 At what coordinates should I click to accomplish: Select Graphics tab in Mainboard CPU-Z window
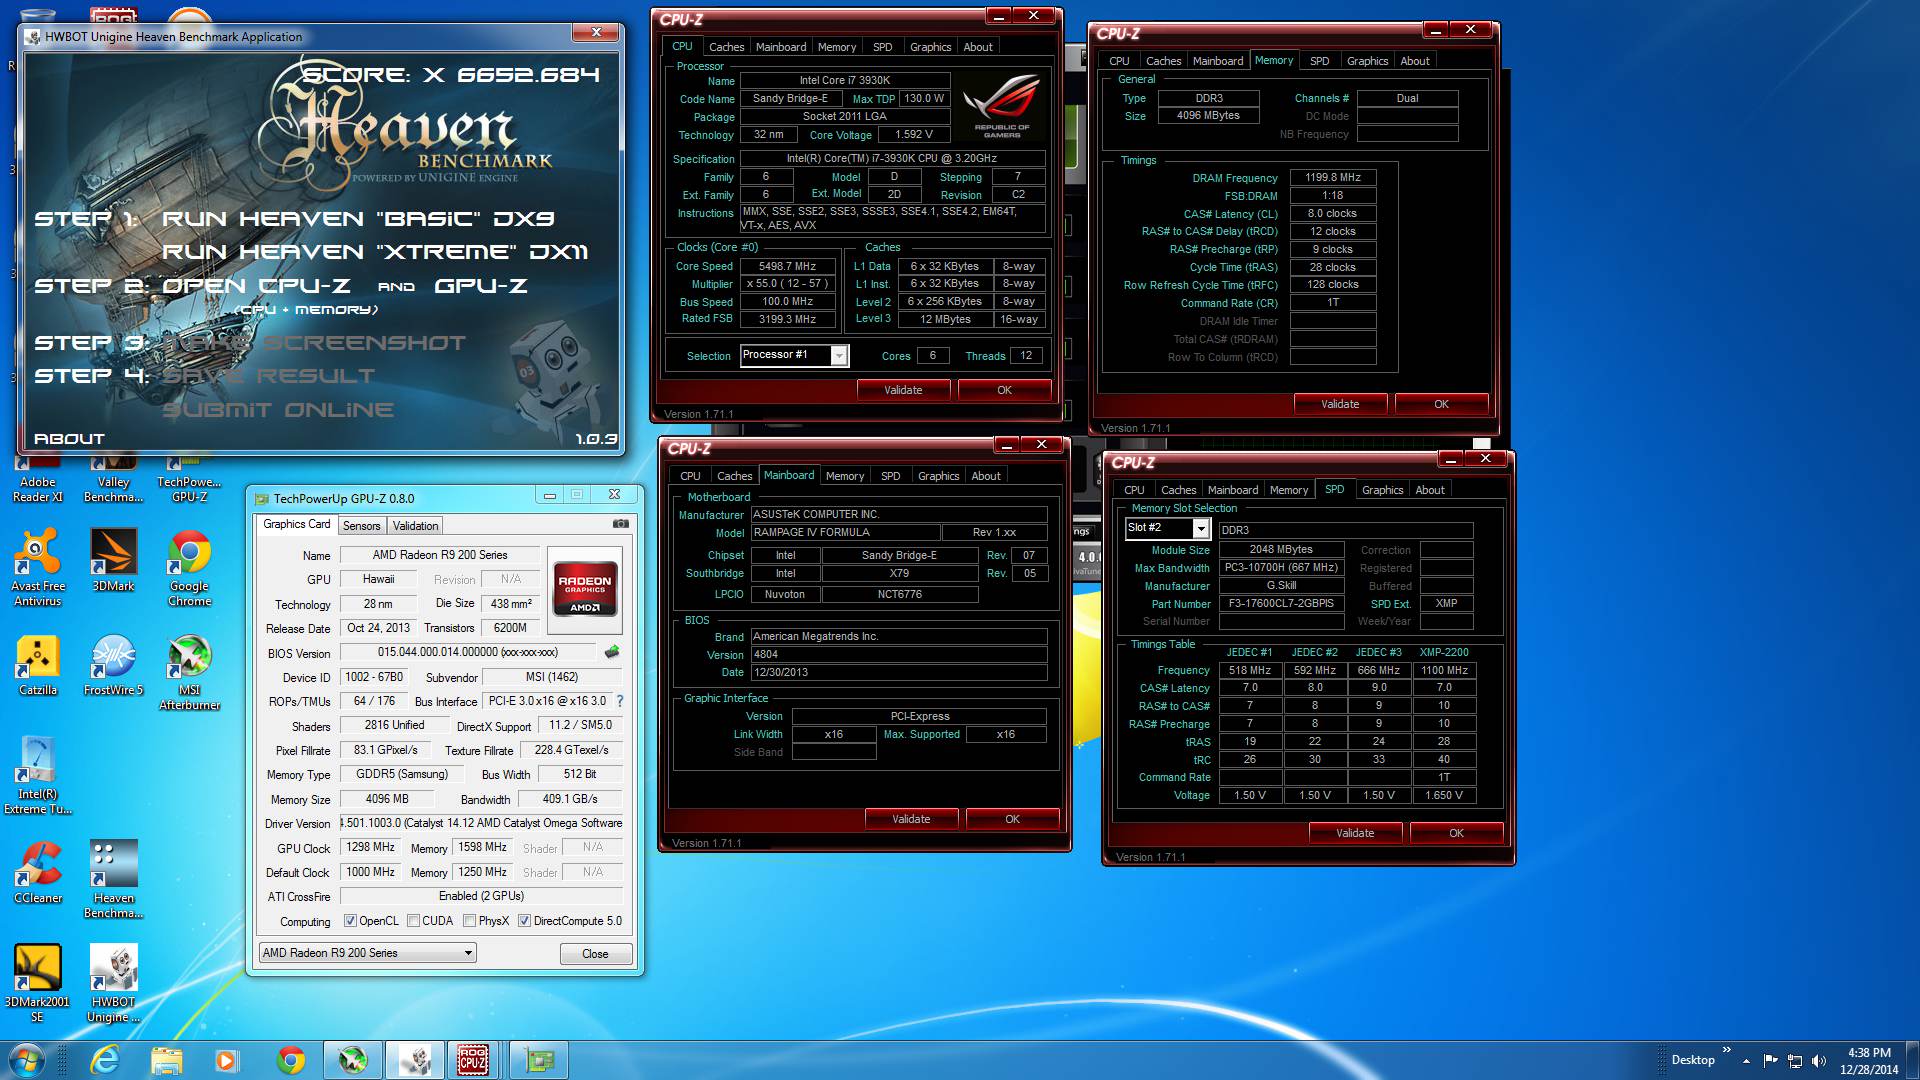click(938, 476)
